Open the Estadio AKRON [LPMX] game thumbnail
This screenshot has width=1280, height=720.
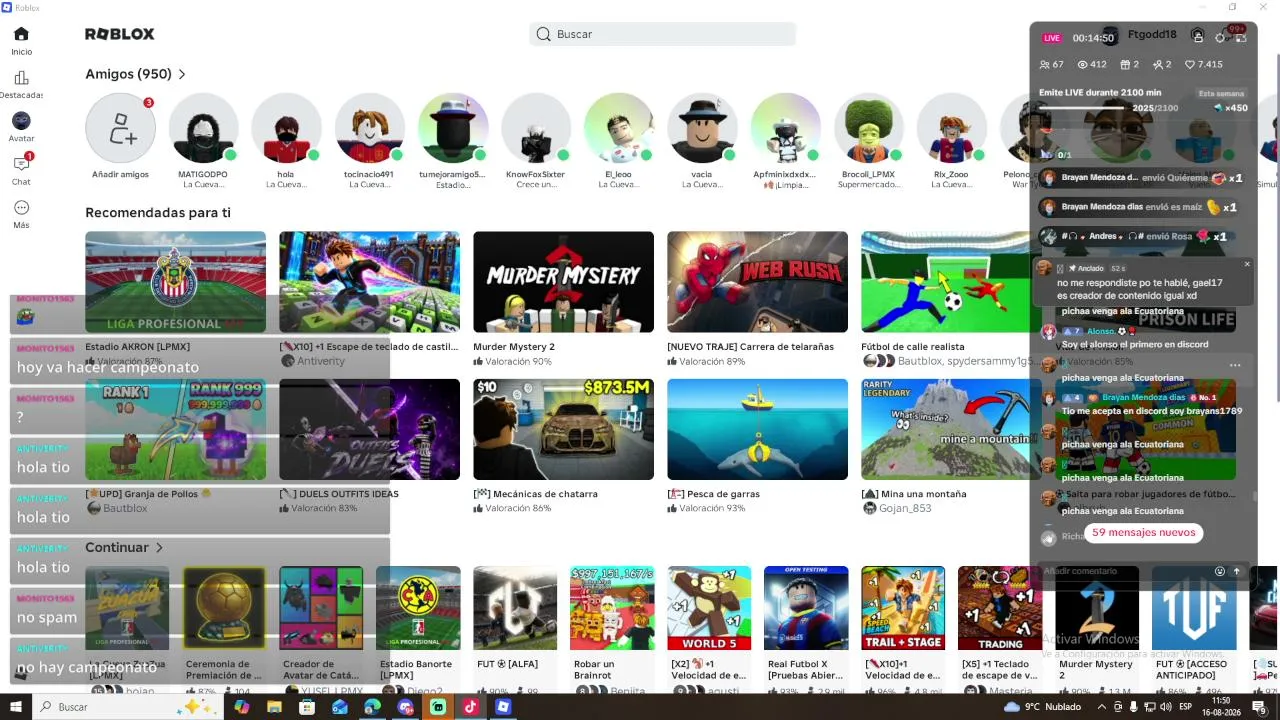(175, 282)
